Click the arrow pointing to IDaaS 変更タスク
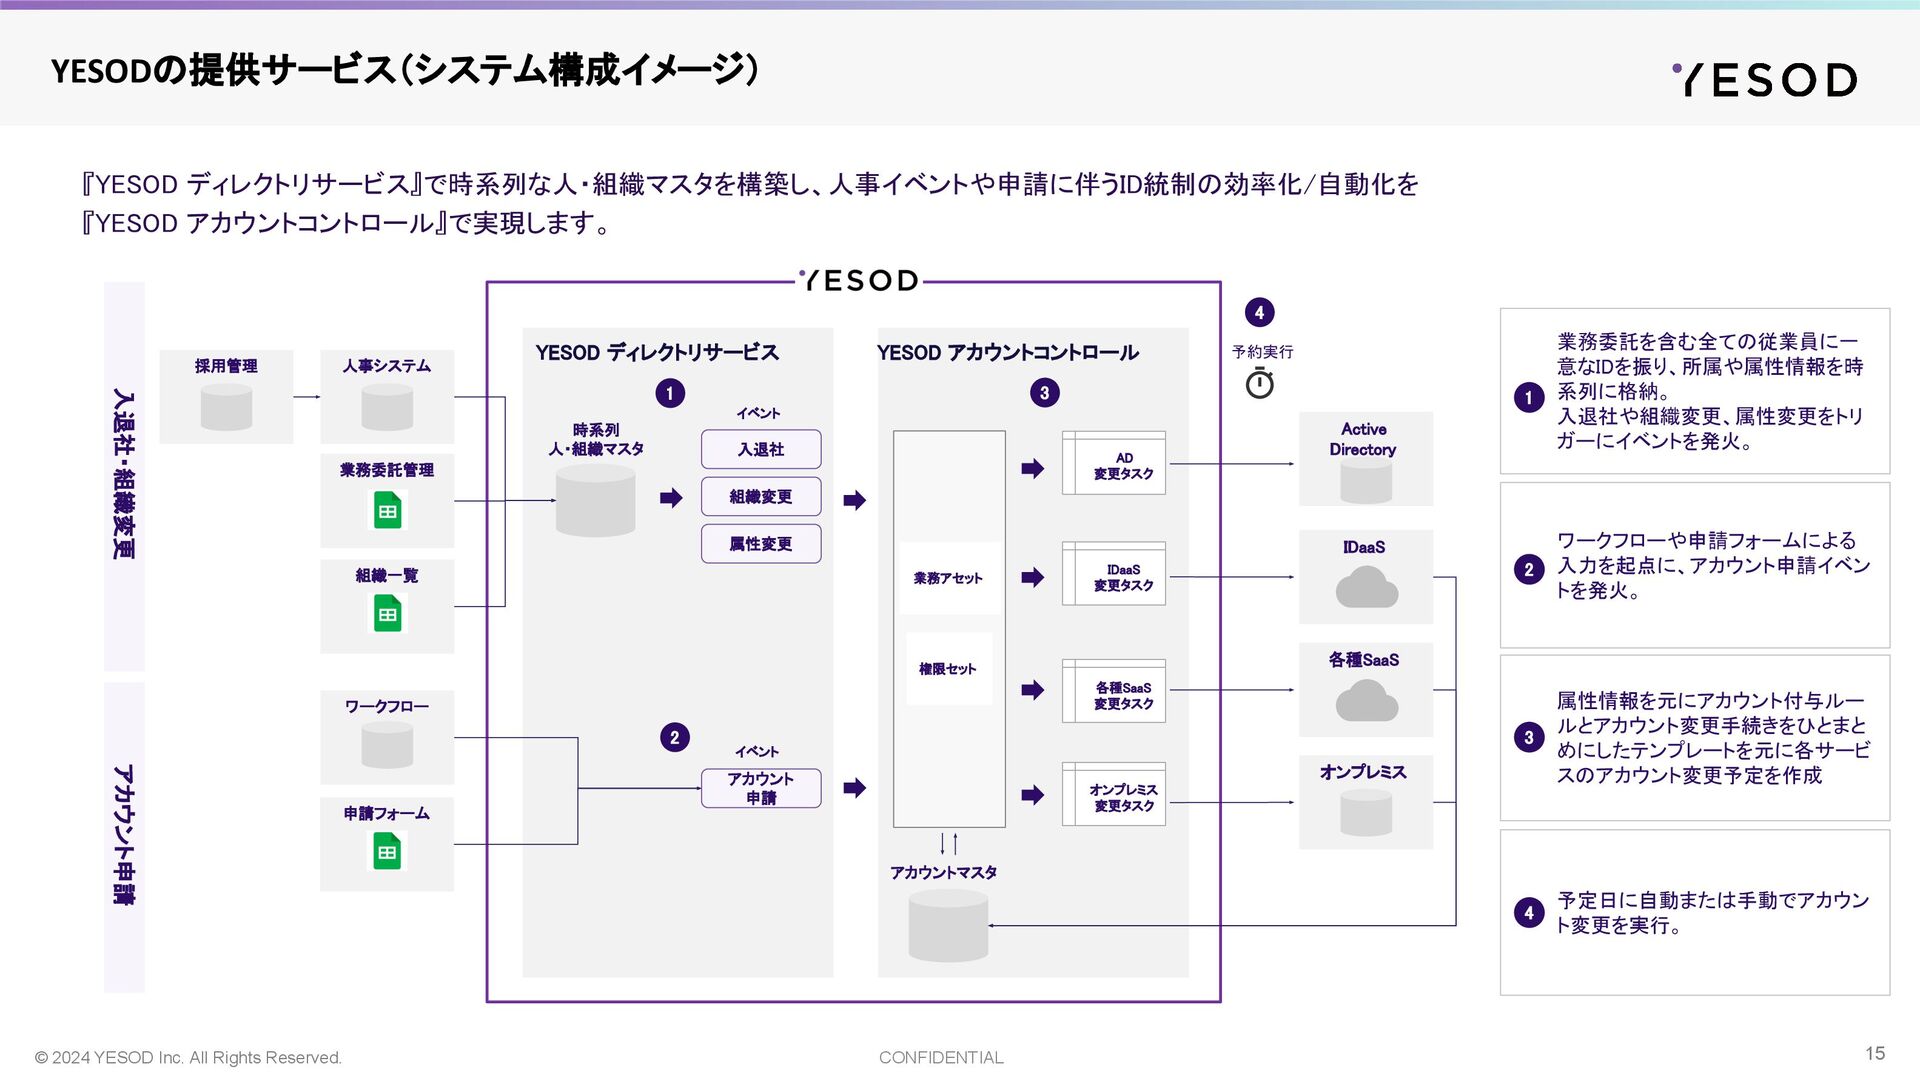 [1033, 577]
